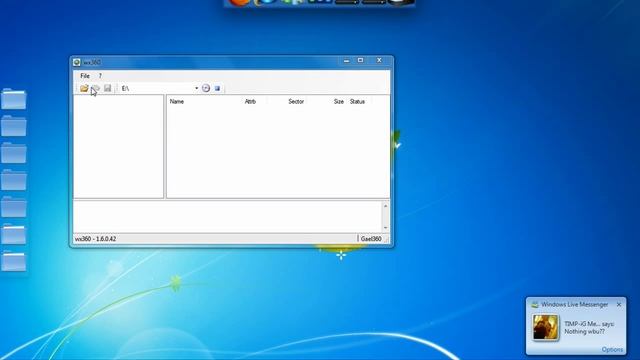Expand the E:\ drive dropdown arrow
Image resolution: width=640 pixels, height=360 pixels.
pyautogui.click(x=196, y=88)
